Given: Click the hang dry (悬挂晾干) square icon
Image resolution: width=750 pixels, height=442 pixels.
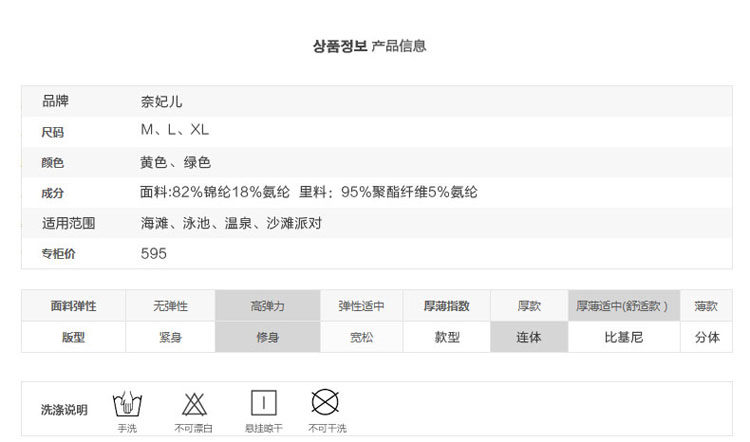Looking at the screenshot, I should tap(264, 403).
